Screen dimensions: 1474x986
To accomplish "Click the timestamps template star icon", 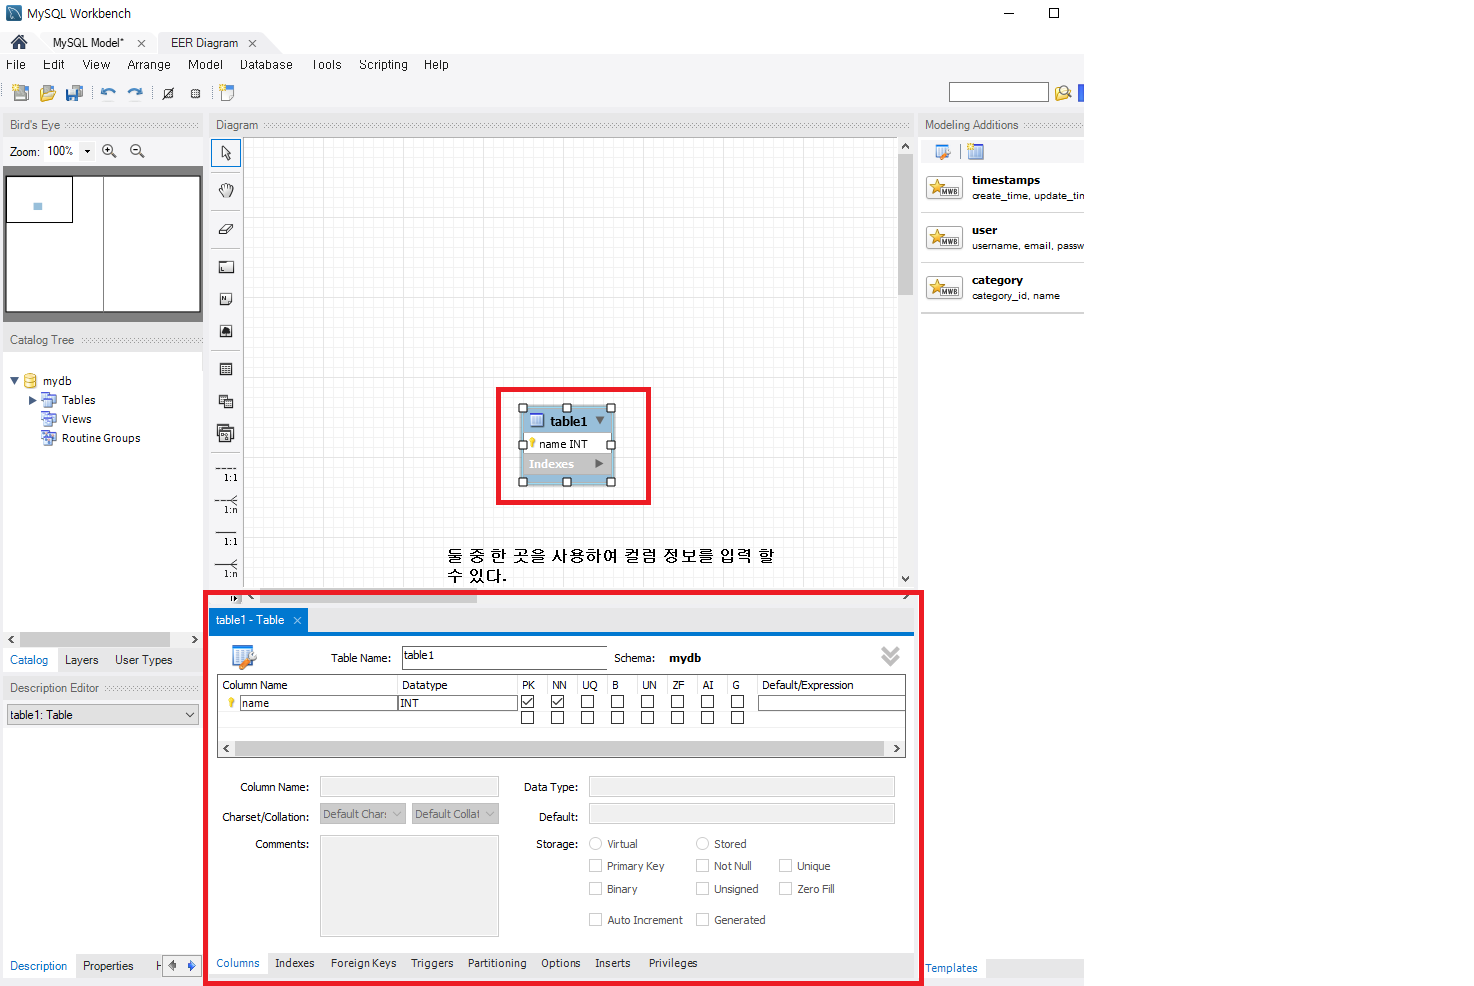I will click(944, 187).
